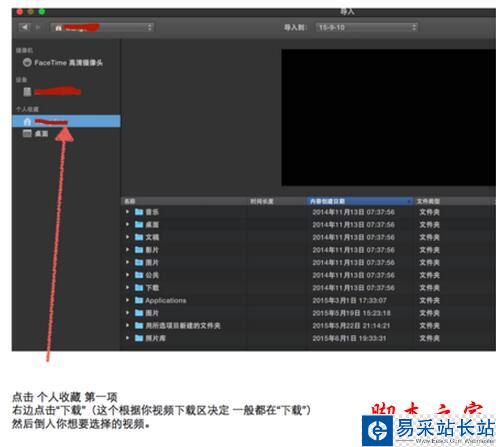Viewport: 496px width, 447px height.
Task: Sort by the 内容创建日期 column header
Action: point(359,201)
